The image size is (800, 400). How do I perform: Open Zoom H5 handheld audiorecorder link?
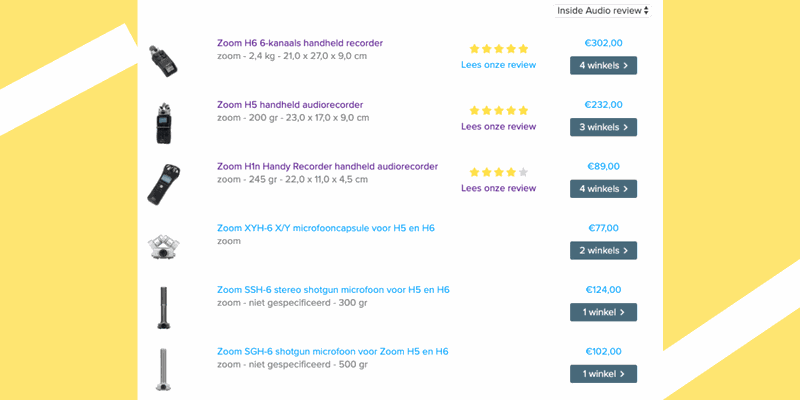(x=290, y=105)
